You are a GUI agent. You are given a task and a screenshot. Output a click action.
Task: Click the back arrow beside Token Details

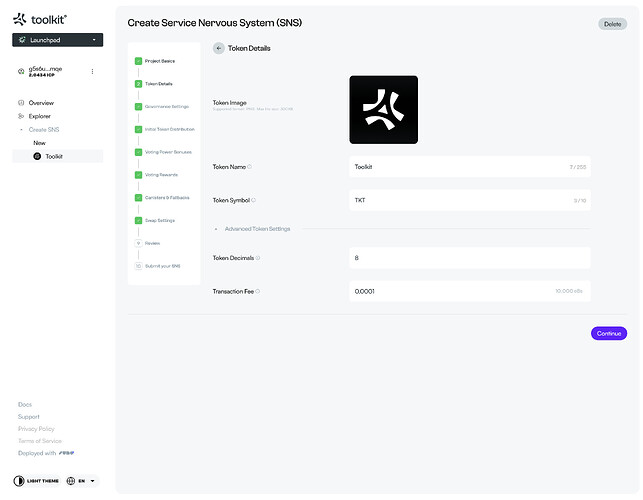(x=219, y=48)
